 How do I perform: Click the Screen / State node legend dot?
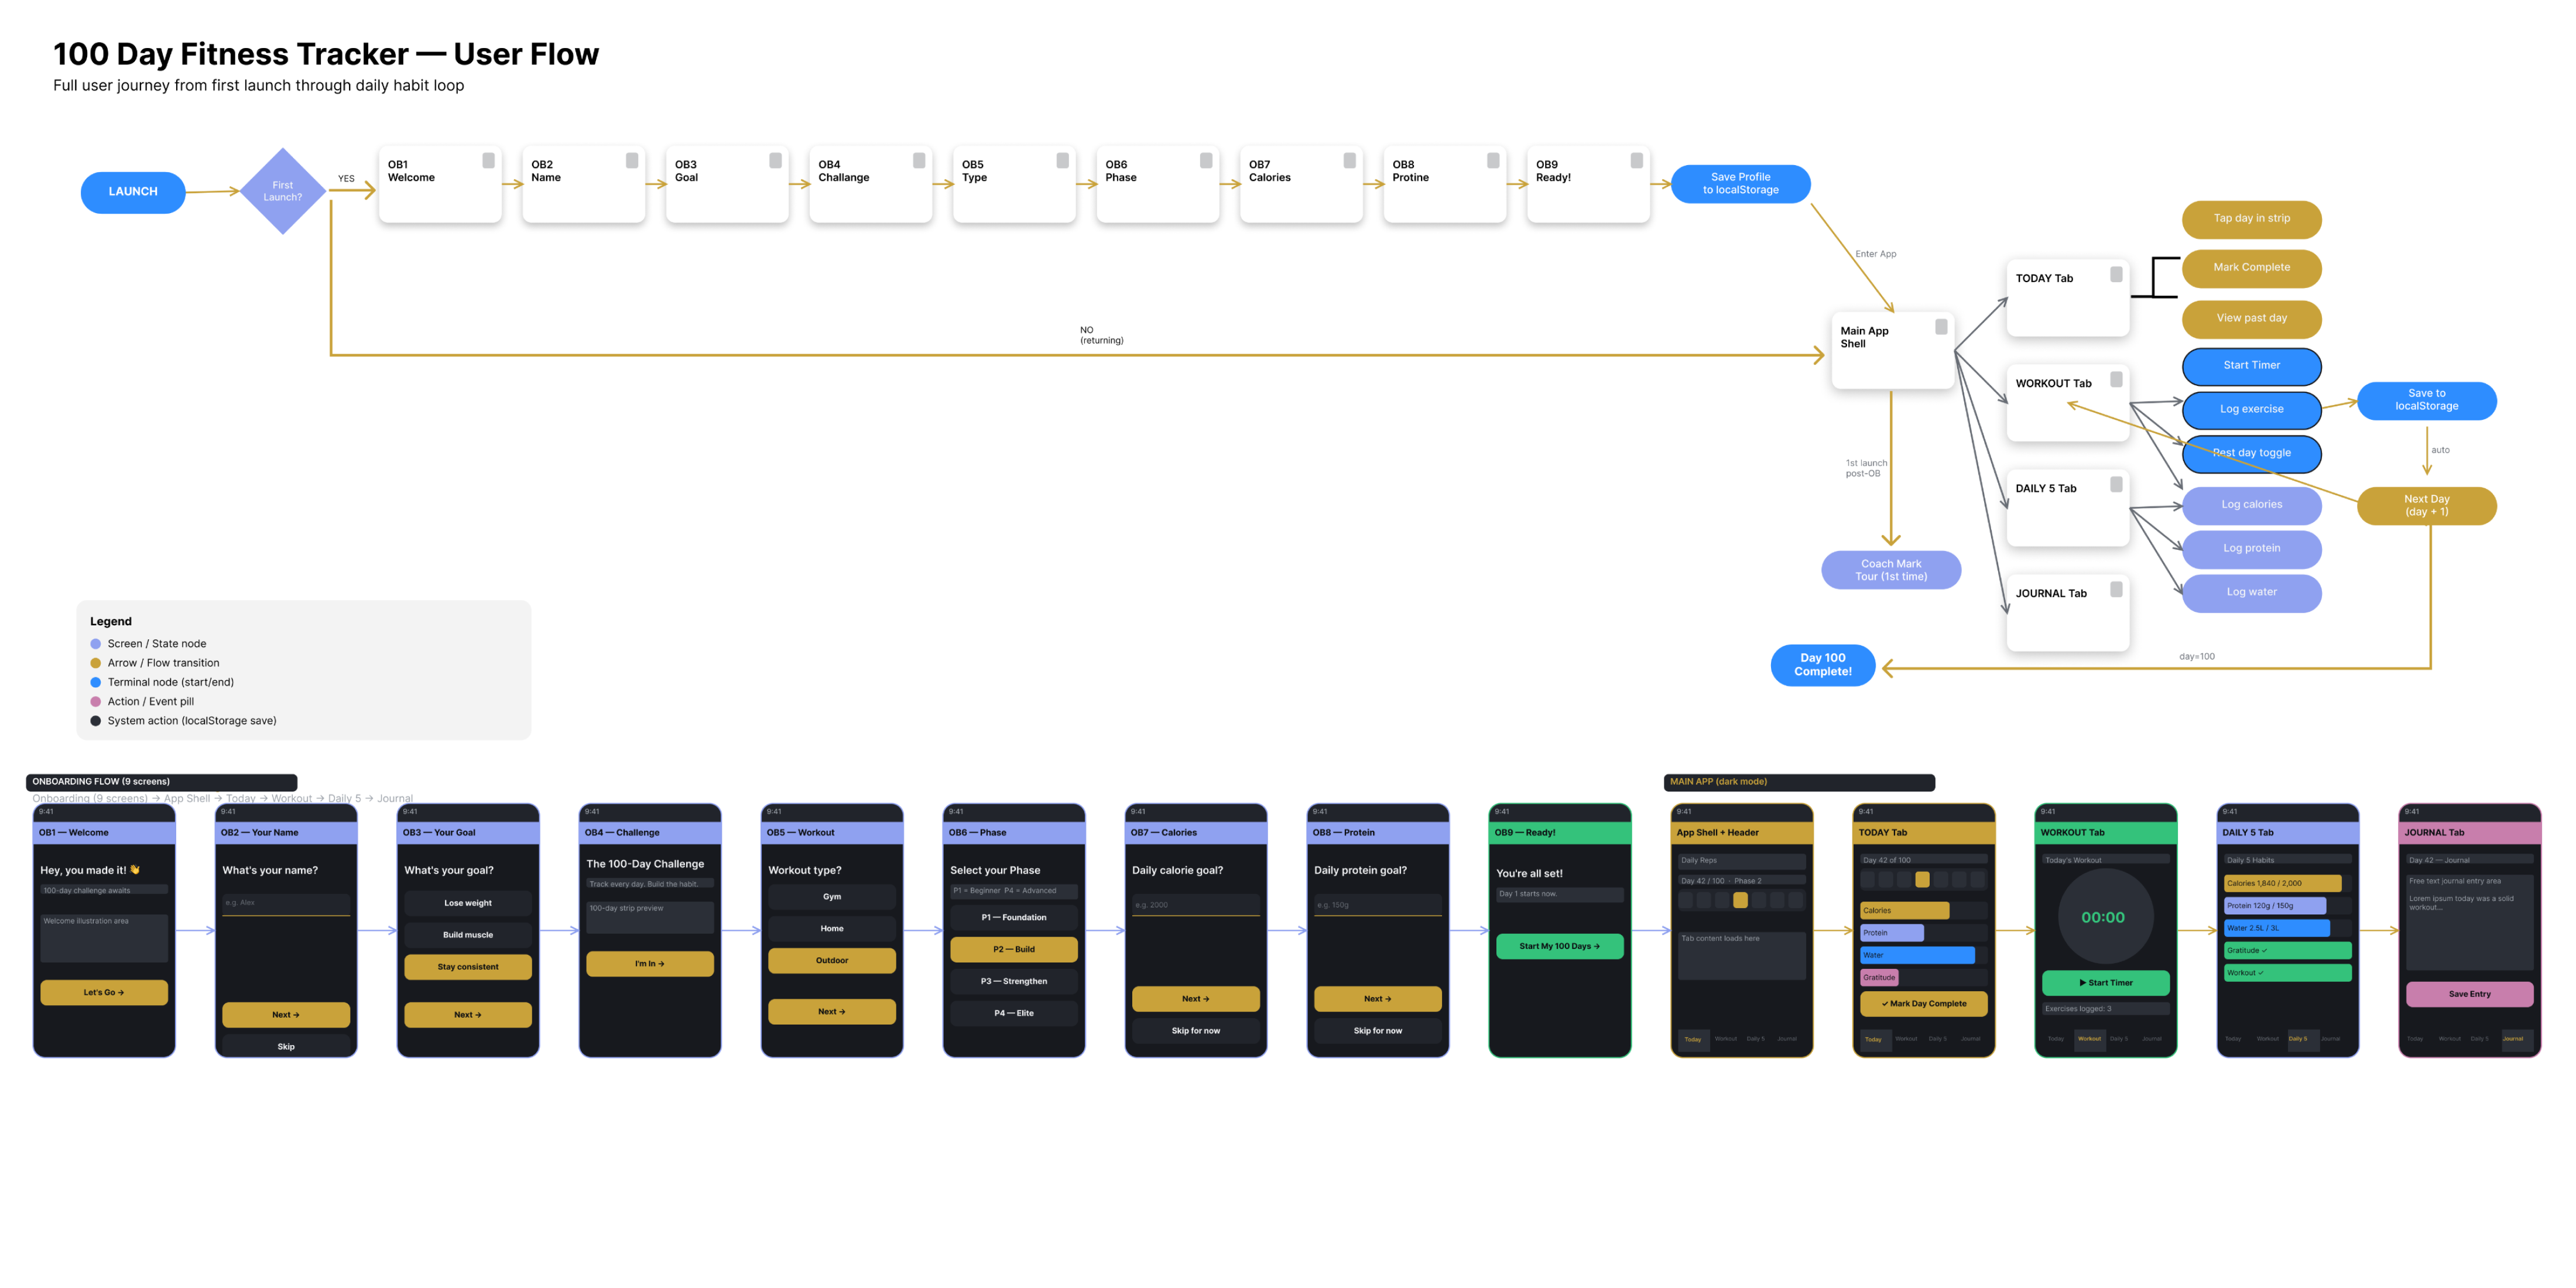[x=96, y=644]
